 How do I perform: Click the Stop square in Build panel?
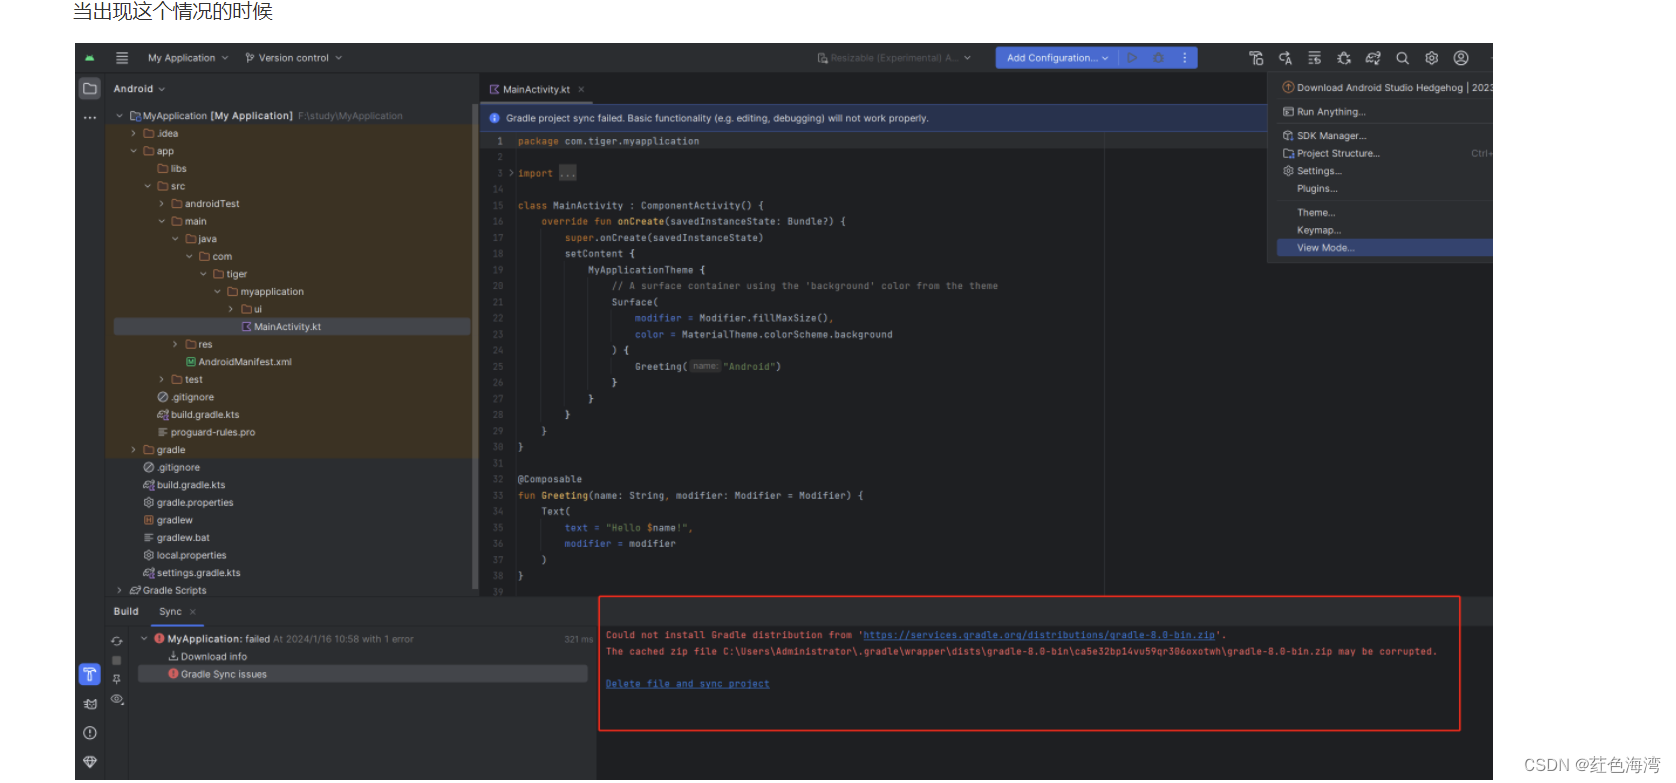point(117,661)
